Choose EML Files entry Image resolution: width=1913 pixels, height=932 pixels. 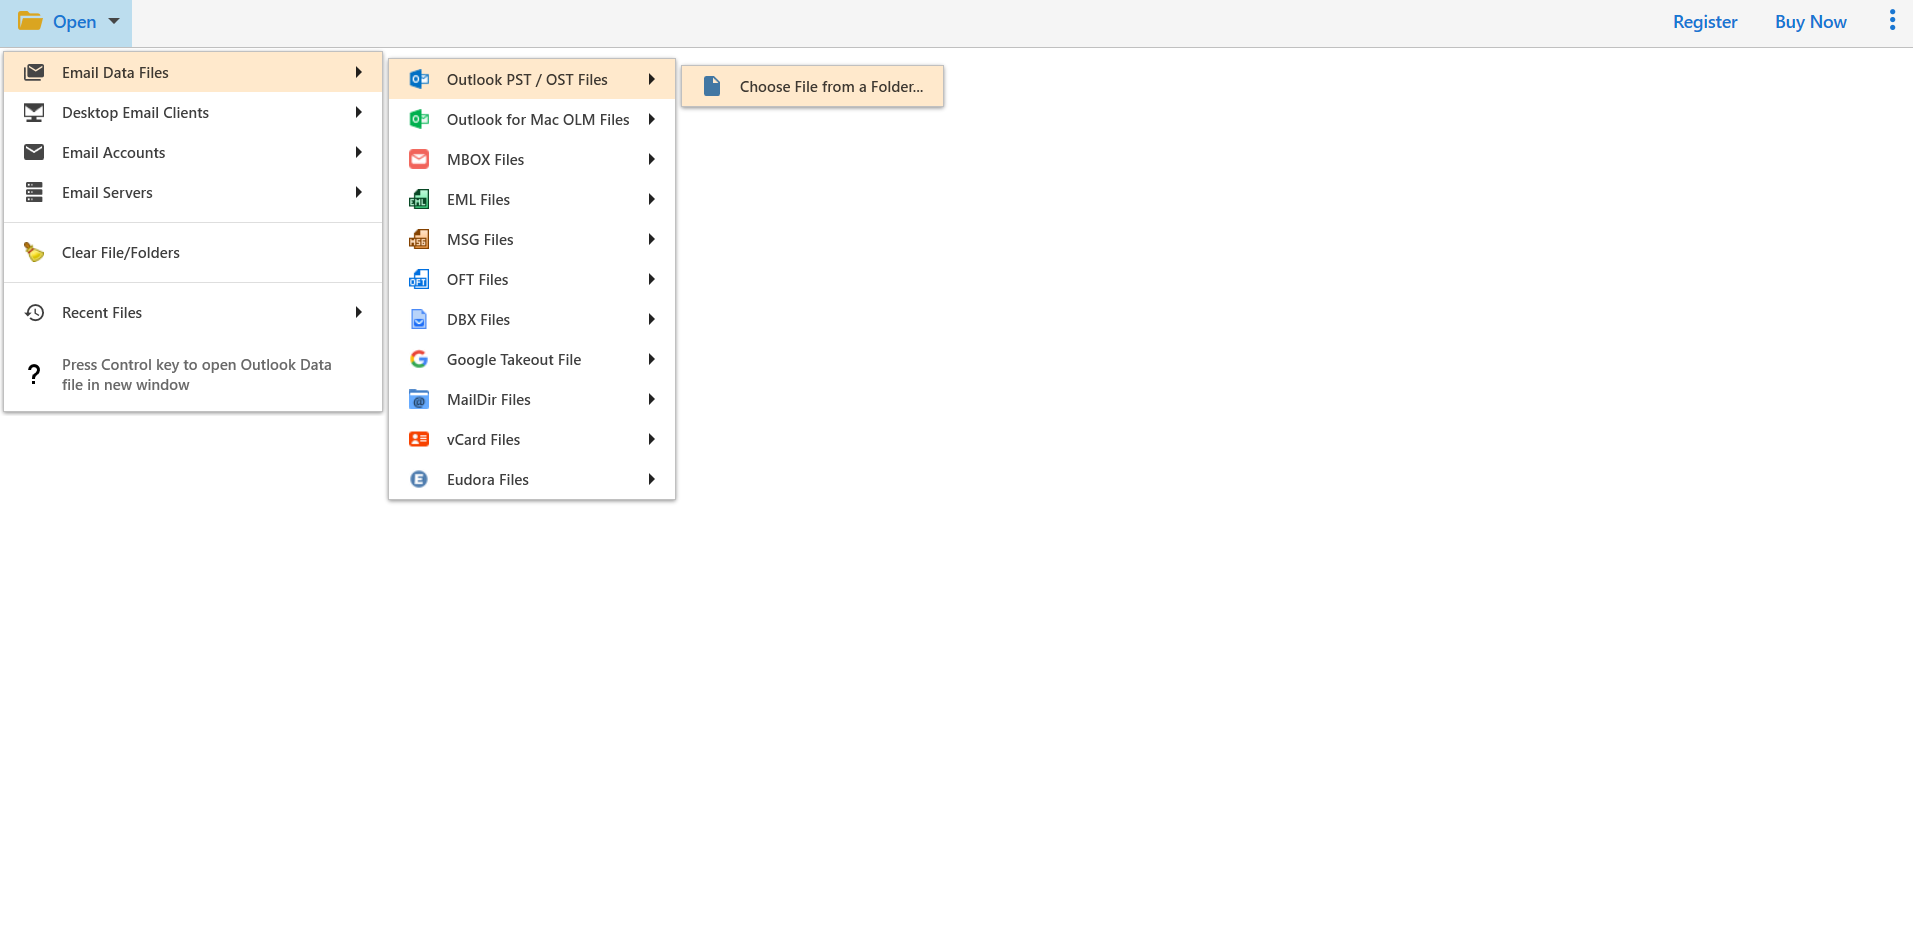coord(532,199)
